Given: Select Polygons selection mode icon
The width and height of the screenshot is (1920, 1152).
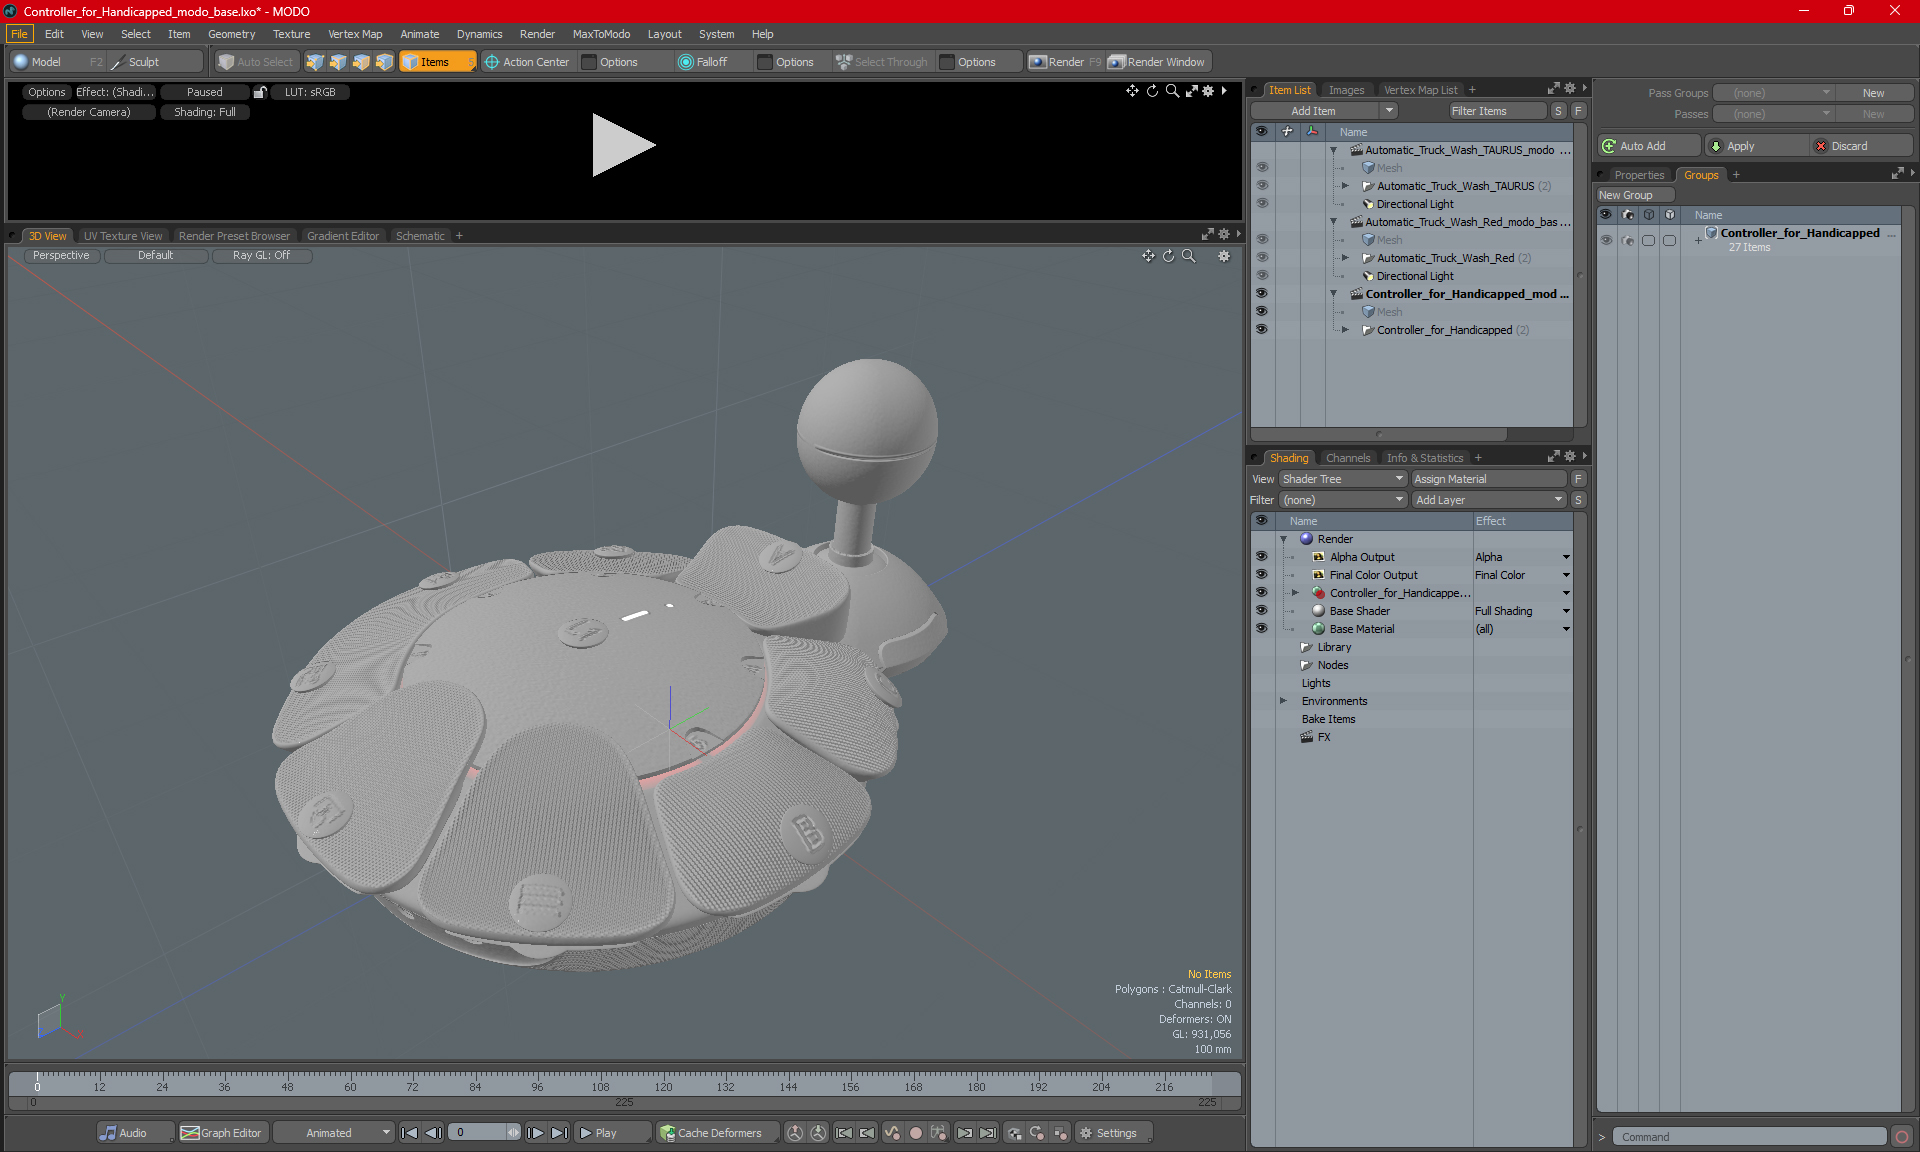Looking at the screenshot, I should pos(361,62).
